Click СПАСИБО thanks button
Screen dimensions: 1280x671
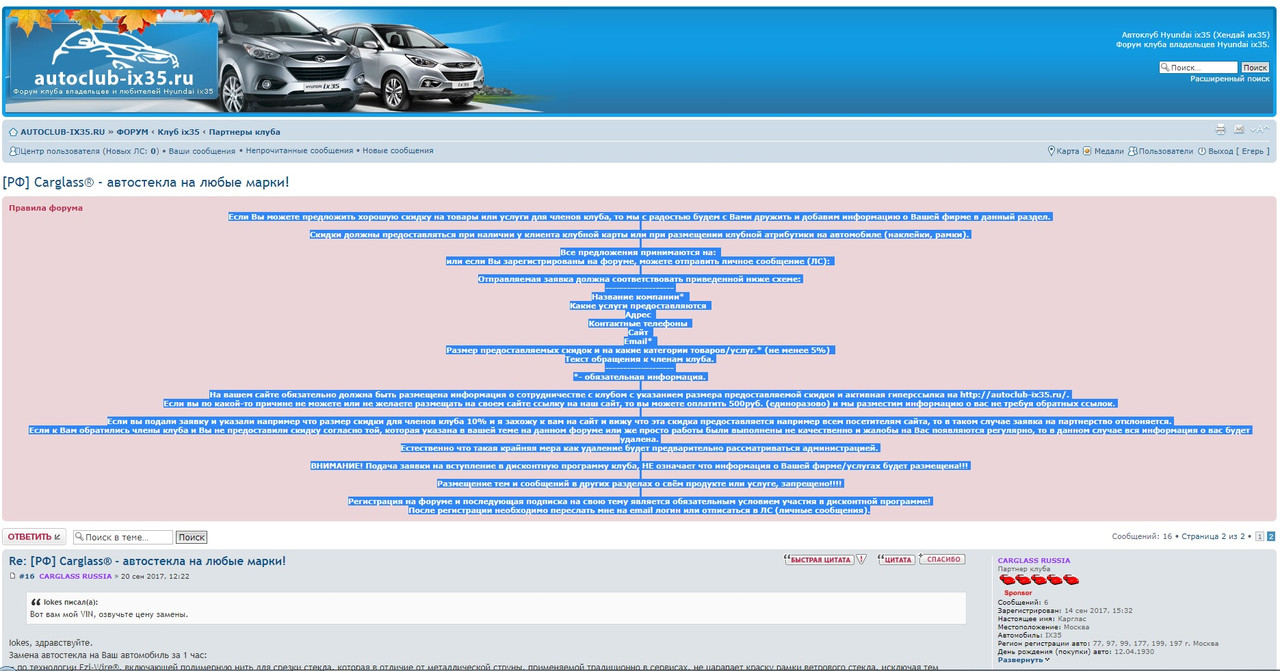click(x=942, y=560)
